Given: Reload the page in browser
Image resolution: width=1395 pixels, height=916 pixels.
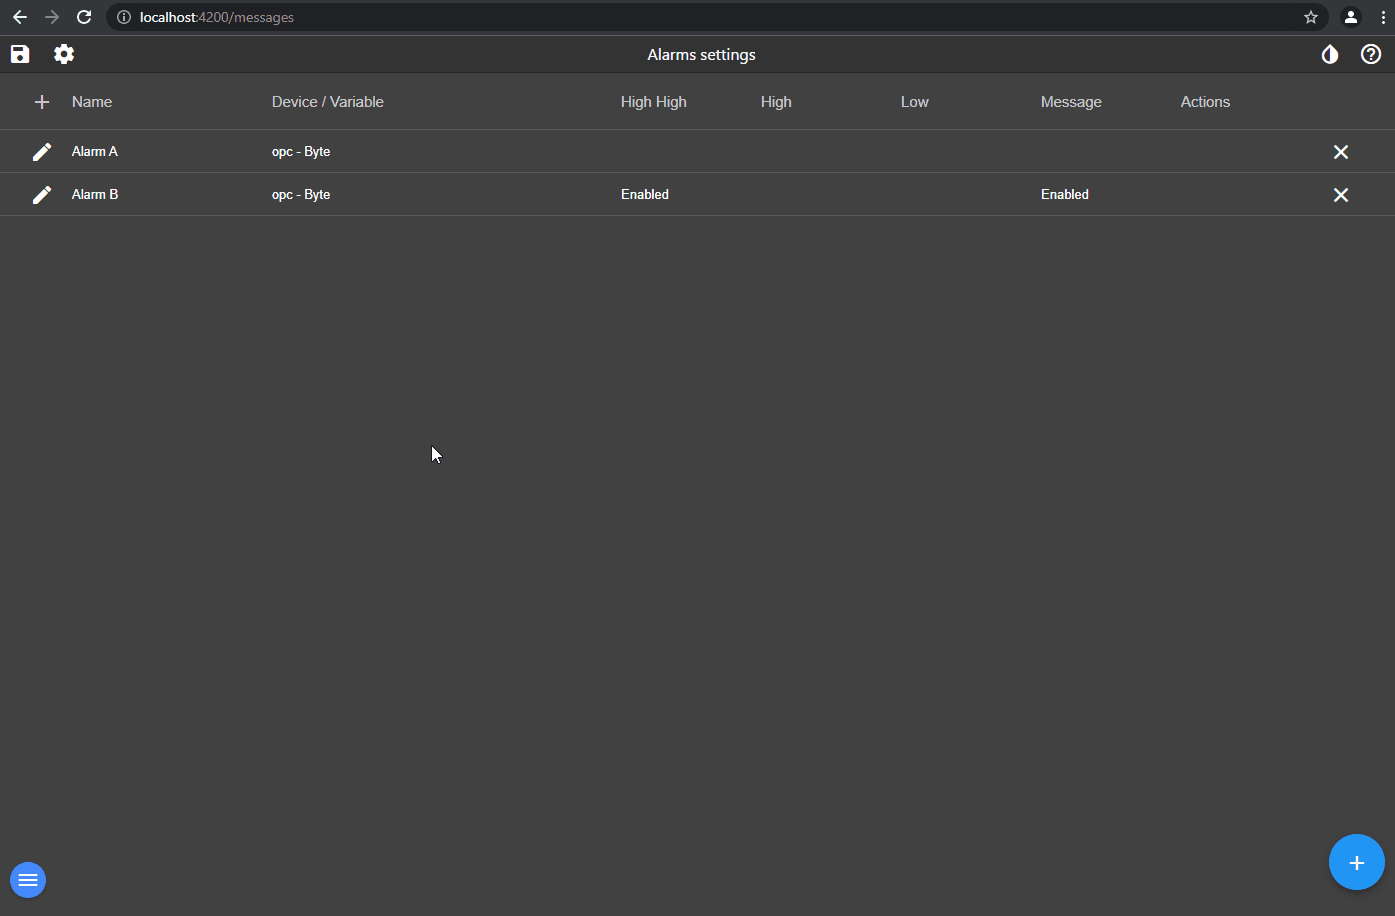Looking at the screenshot, I should point(84,17).
